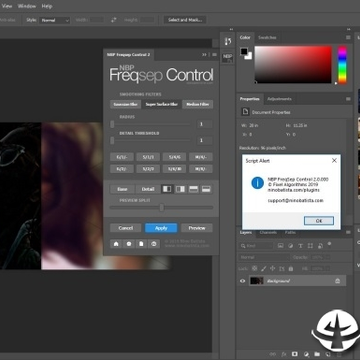Switch to the Channels tab
Screen dimensions: 360x360
tap(268, 232)
